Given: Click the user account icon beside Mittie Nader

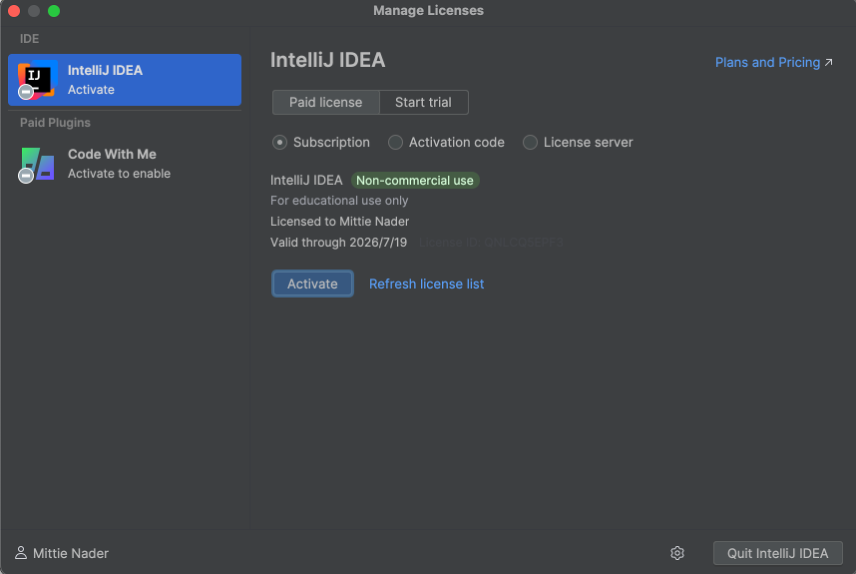Looking at the screenshot, I should tap(21, 553).
